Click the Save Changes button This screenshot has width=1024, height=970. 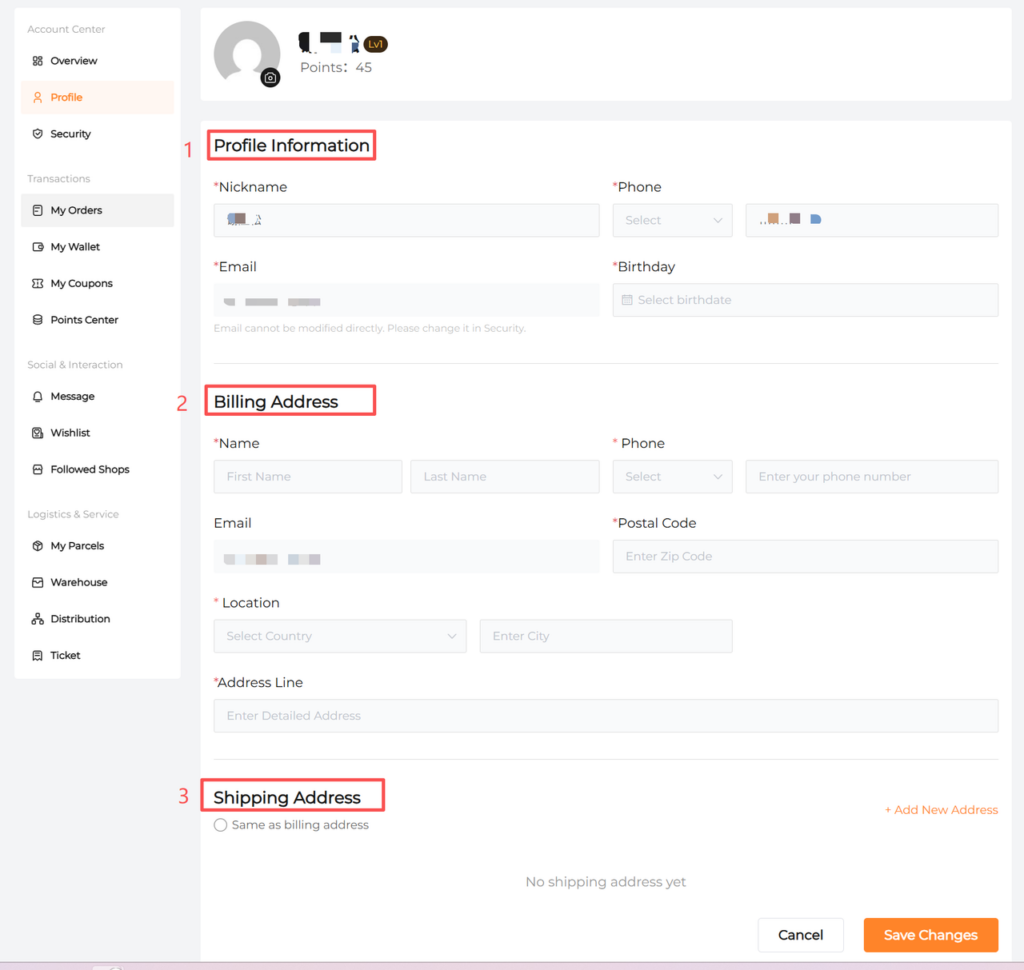pos(930,935)
